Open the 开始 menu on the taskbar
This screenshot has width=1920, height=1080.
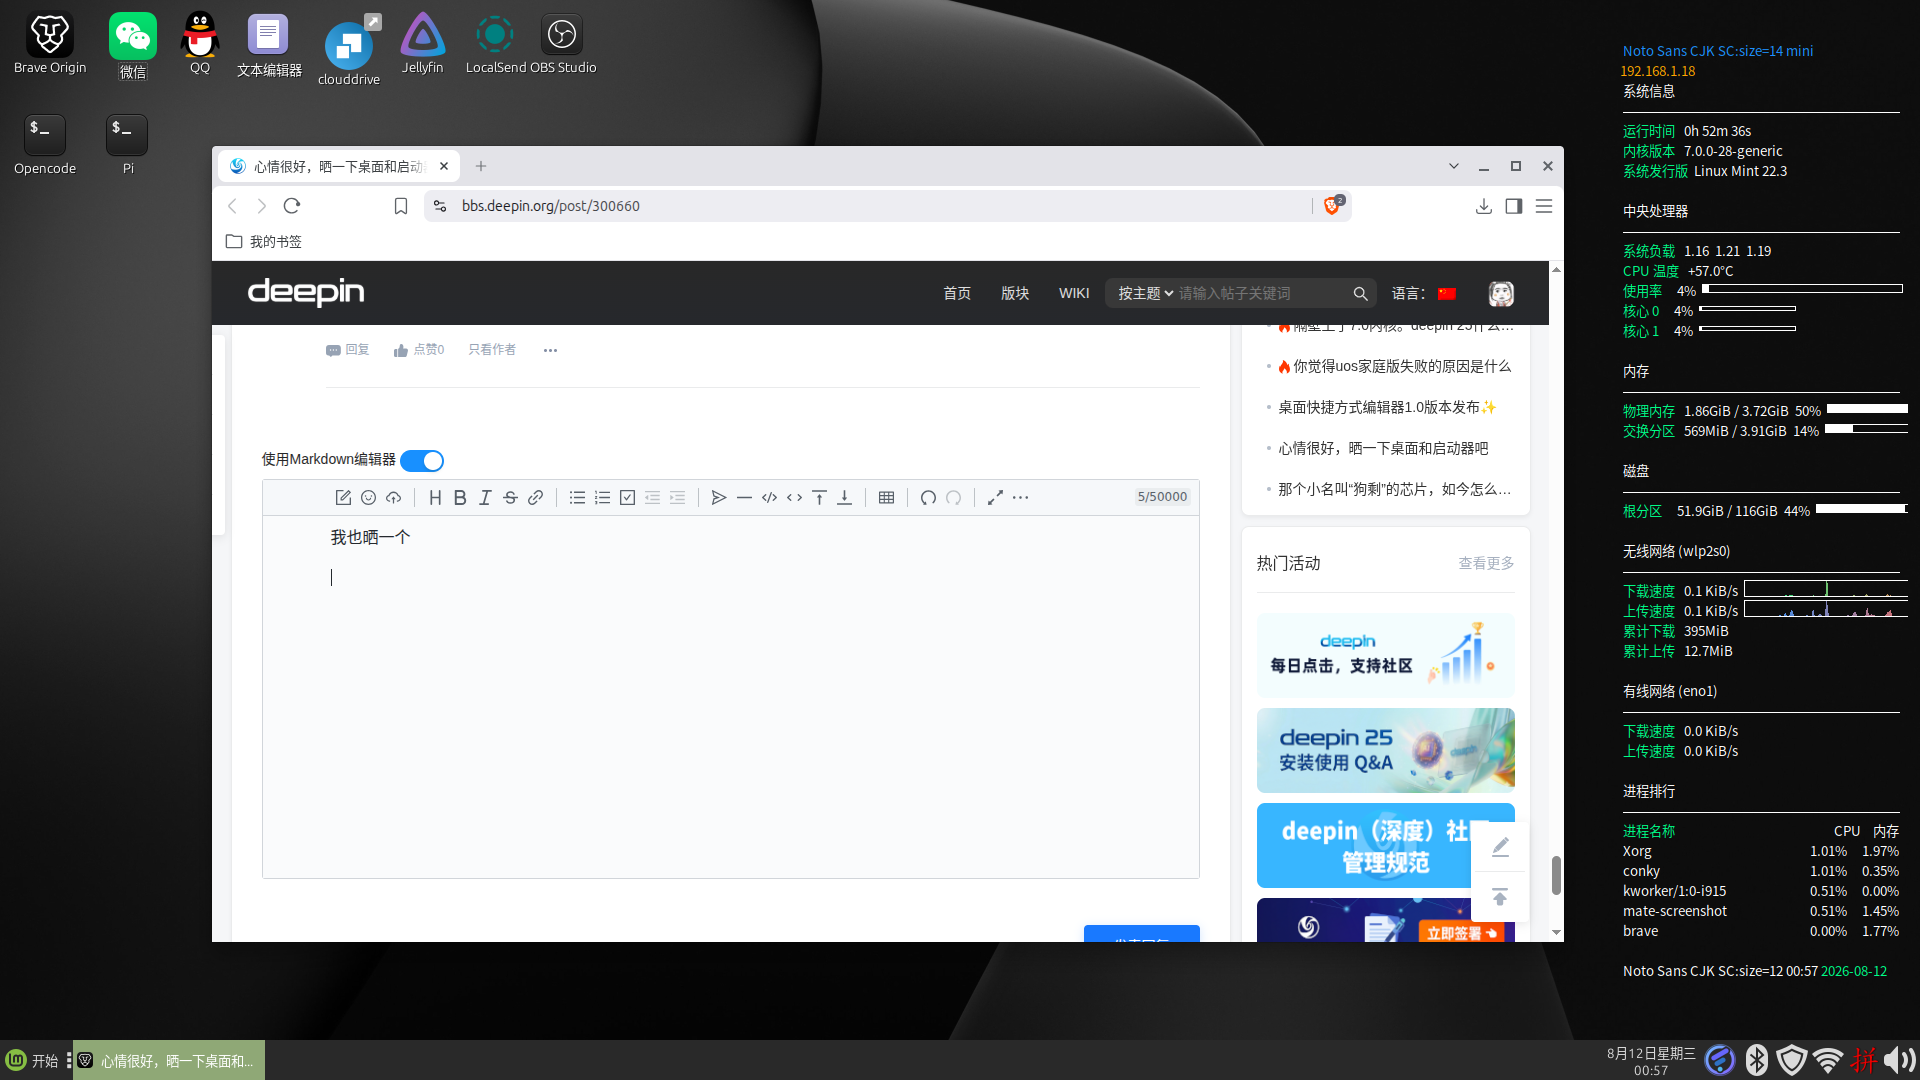tap(33, 1060)
